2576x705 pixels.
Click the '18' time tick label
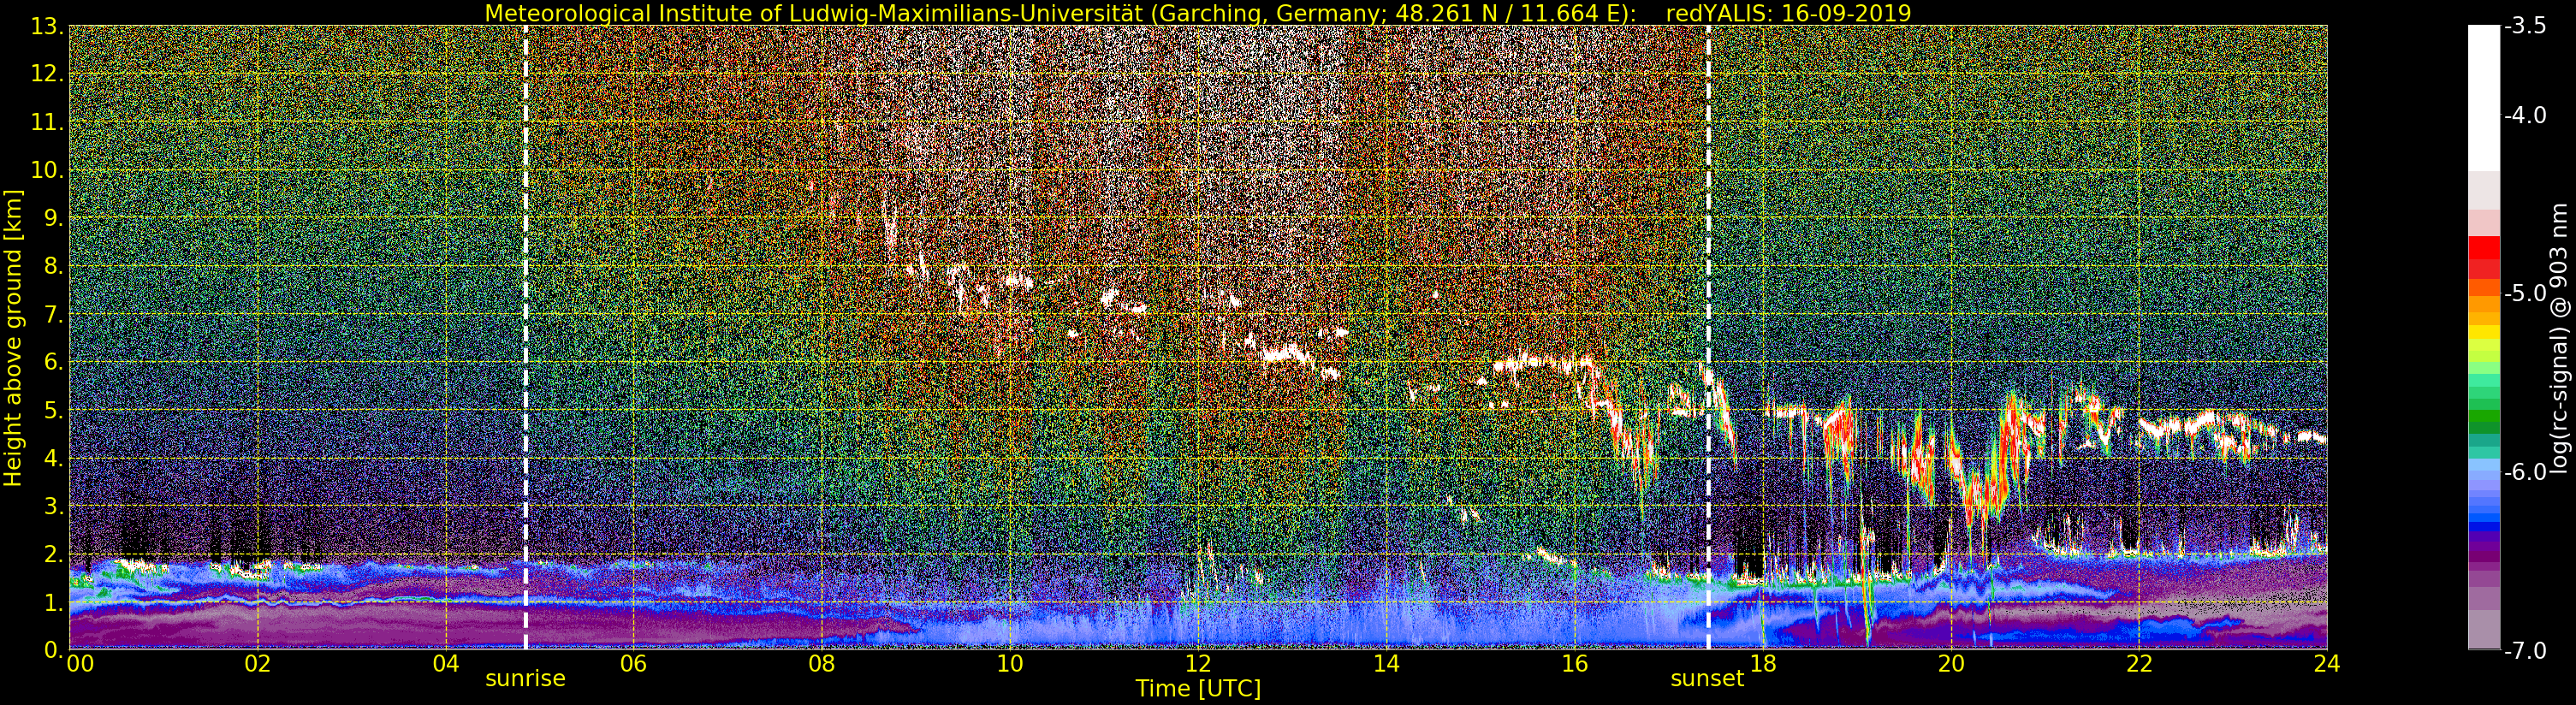pyautogui.click(x=1762, y=664)
